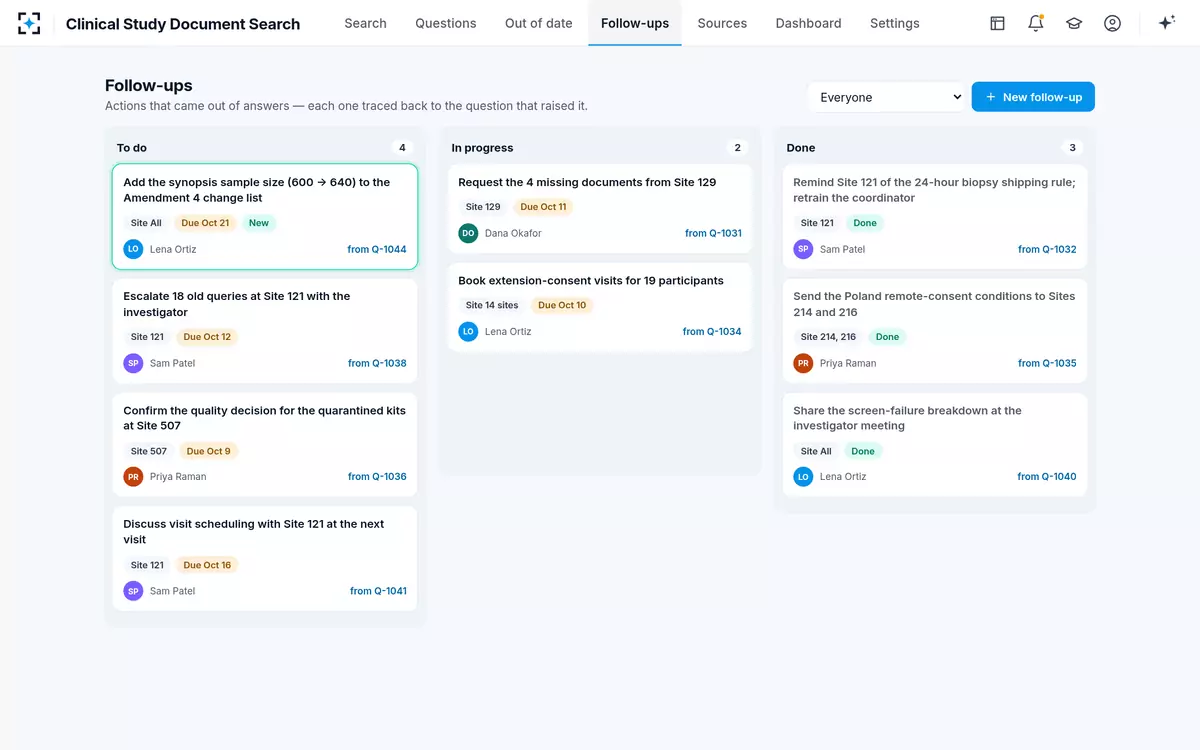The image size is (1200, 750).
Task: Open the Sources tab
Action: 722,23
